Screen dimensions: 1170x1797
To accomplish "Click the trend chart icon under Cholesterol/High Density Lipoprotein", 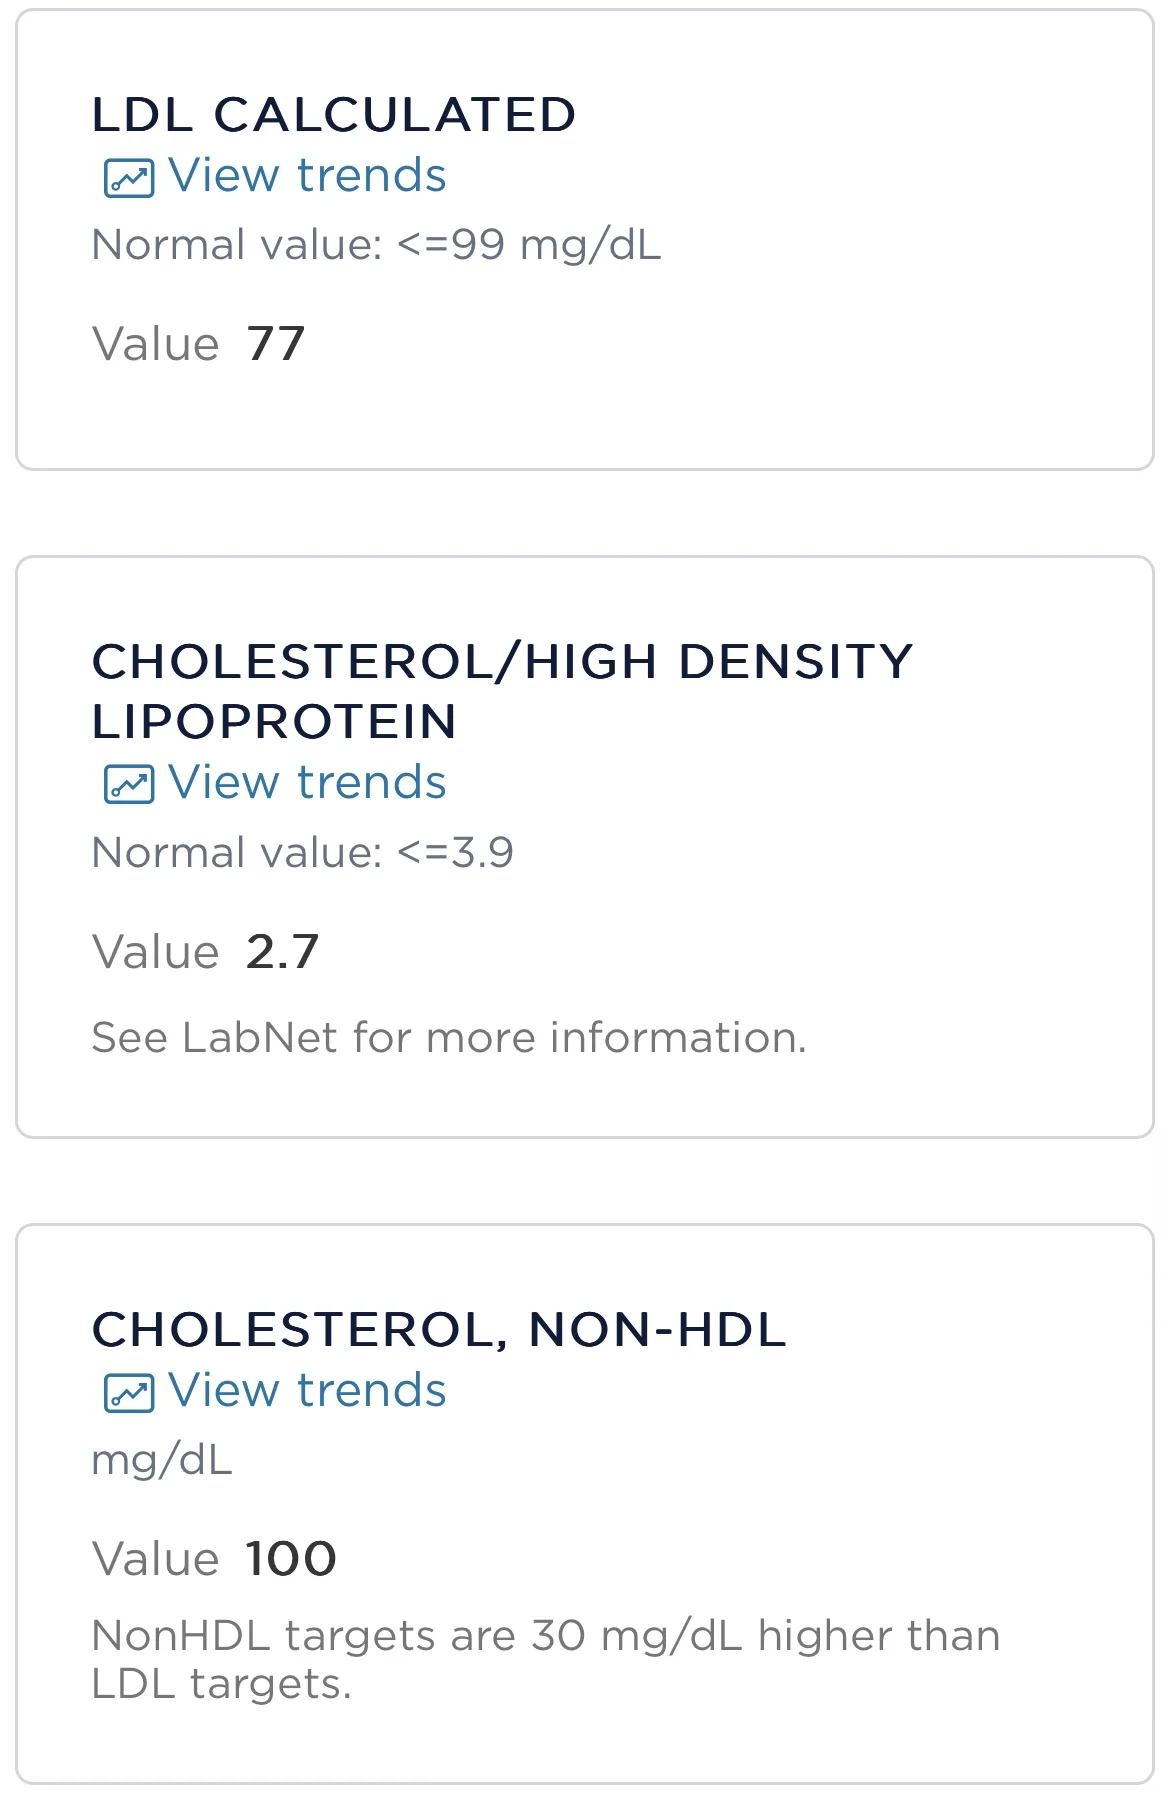I will point(129,785).
